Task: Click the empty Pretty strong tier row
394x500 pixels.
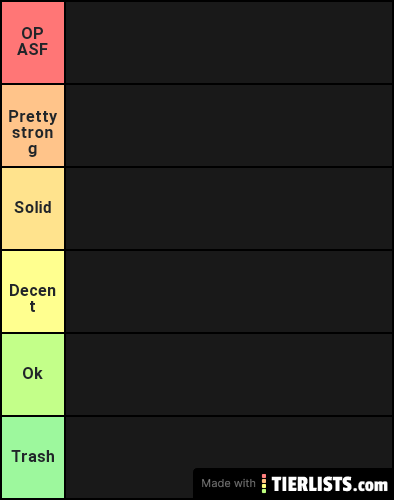Action: (x=229, y=125)
